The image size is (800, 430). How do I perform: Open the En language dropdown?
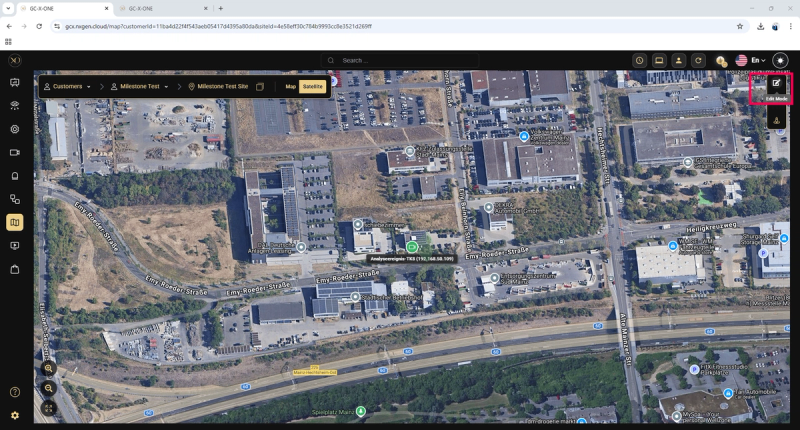758,60
